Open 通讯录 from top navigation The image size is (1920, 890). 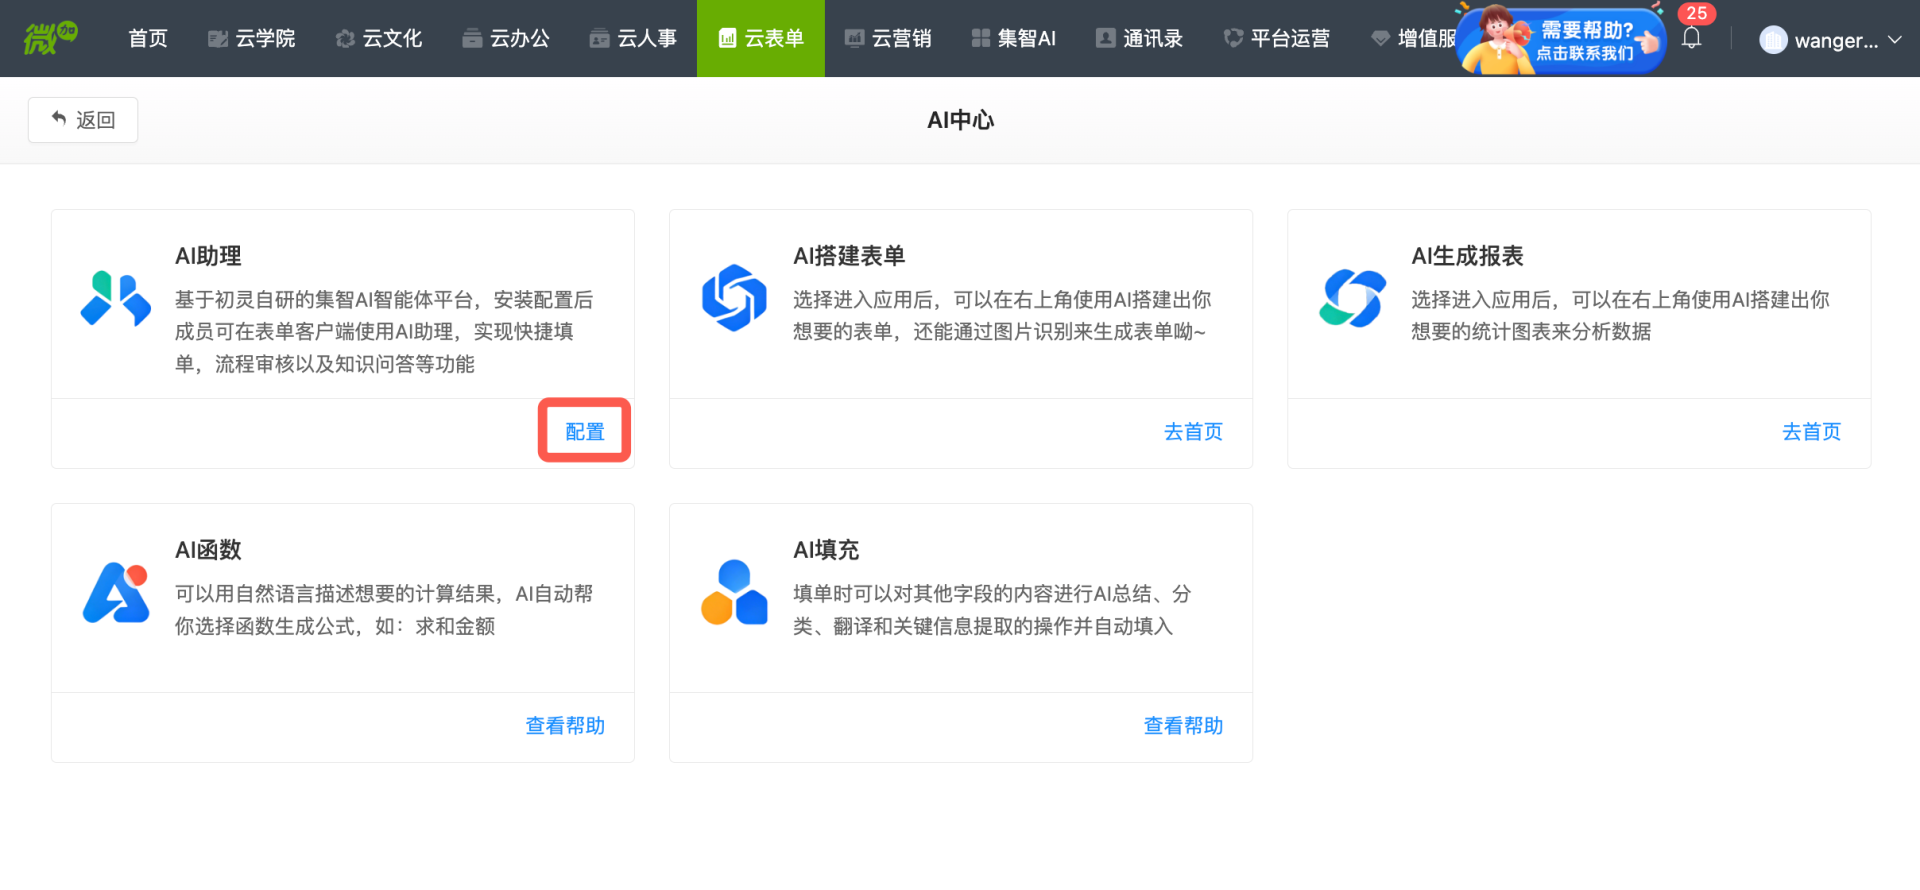[x=1139, y=38]
